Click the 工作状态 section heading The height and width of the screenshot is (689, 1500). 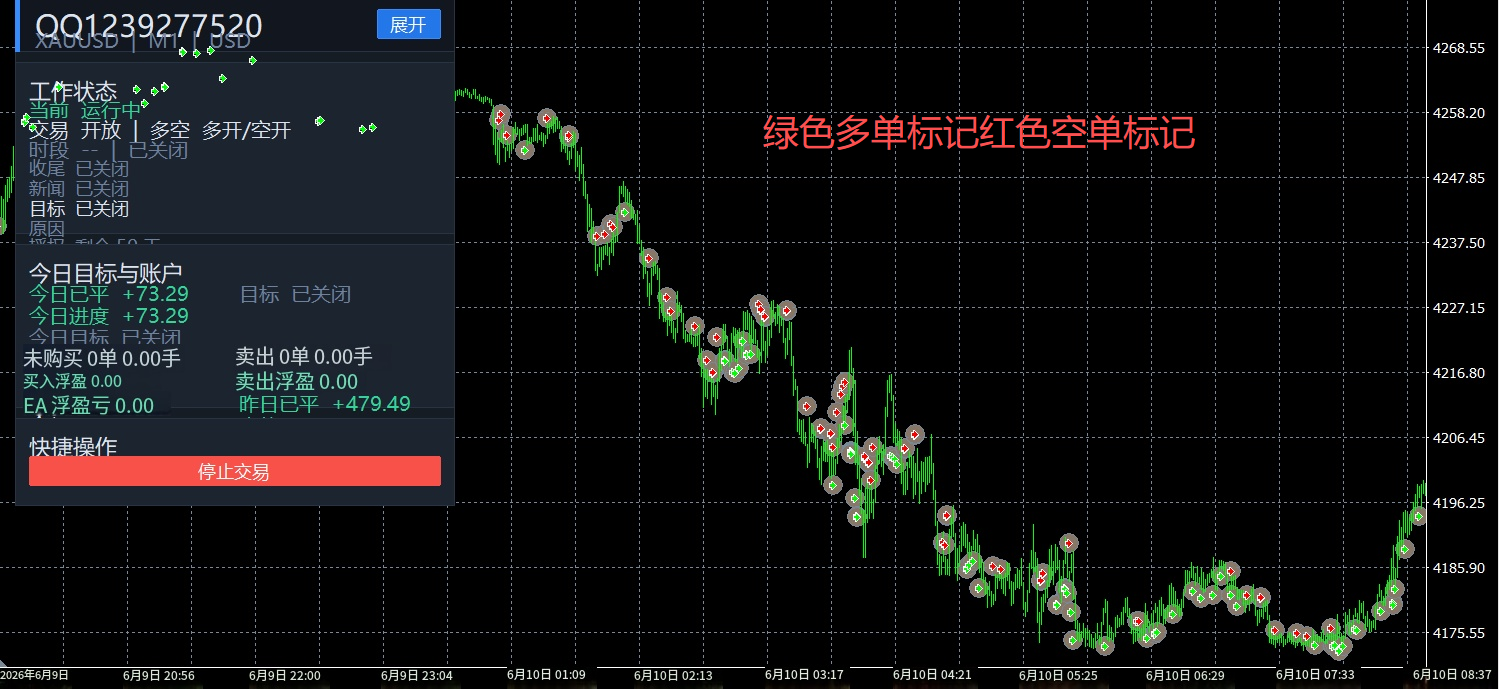[73, 92]
